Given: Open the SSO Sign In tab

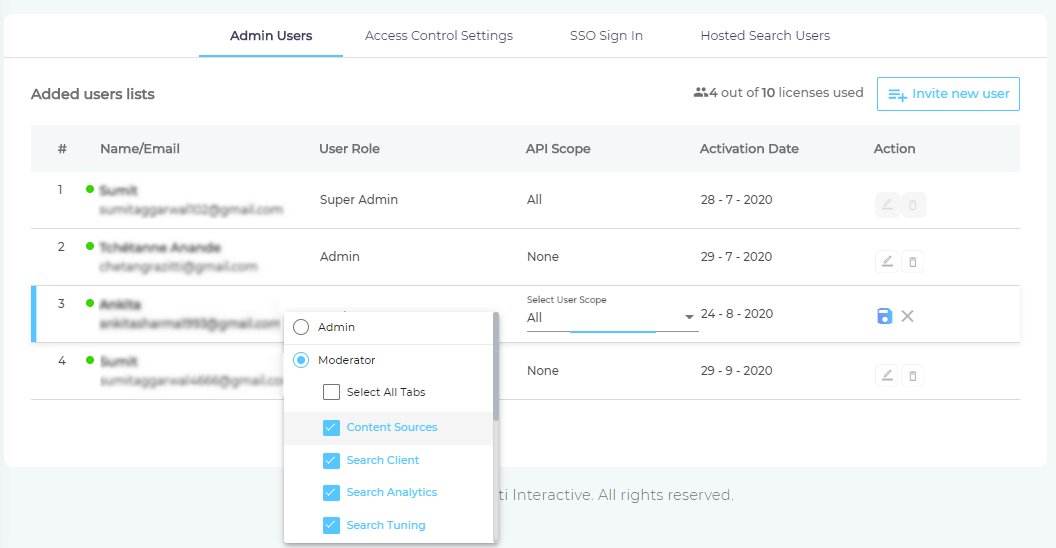Looking at the screenshot, I should [x=606, y=36].
